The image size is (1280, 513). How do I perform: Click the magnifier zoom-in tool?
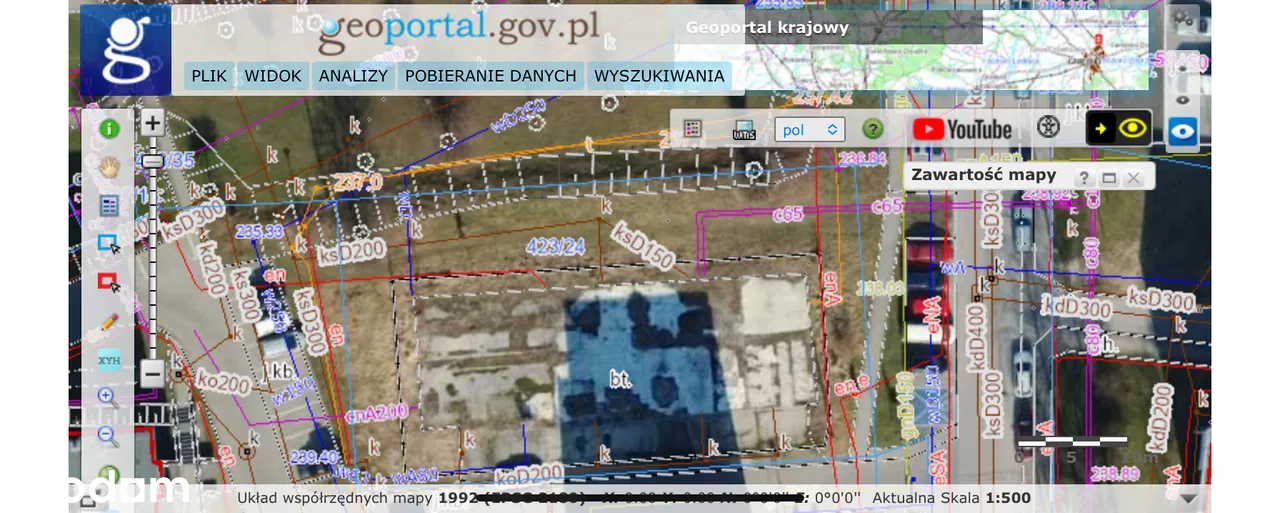(108, 398)
